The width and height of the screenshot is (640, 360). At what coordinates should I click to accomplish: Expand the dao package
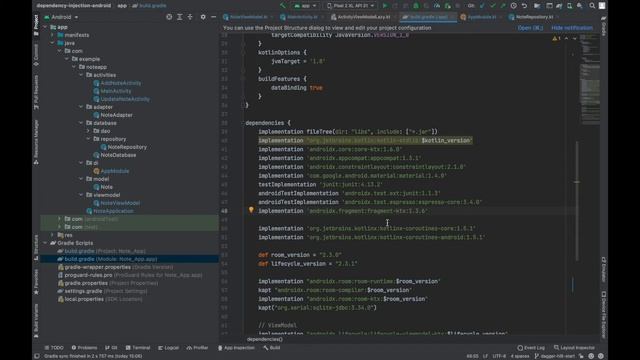coord(88,131)
